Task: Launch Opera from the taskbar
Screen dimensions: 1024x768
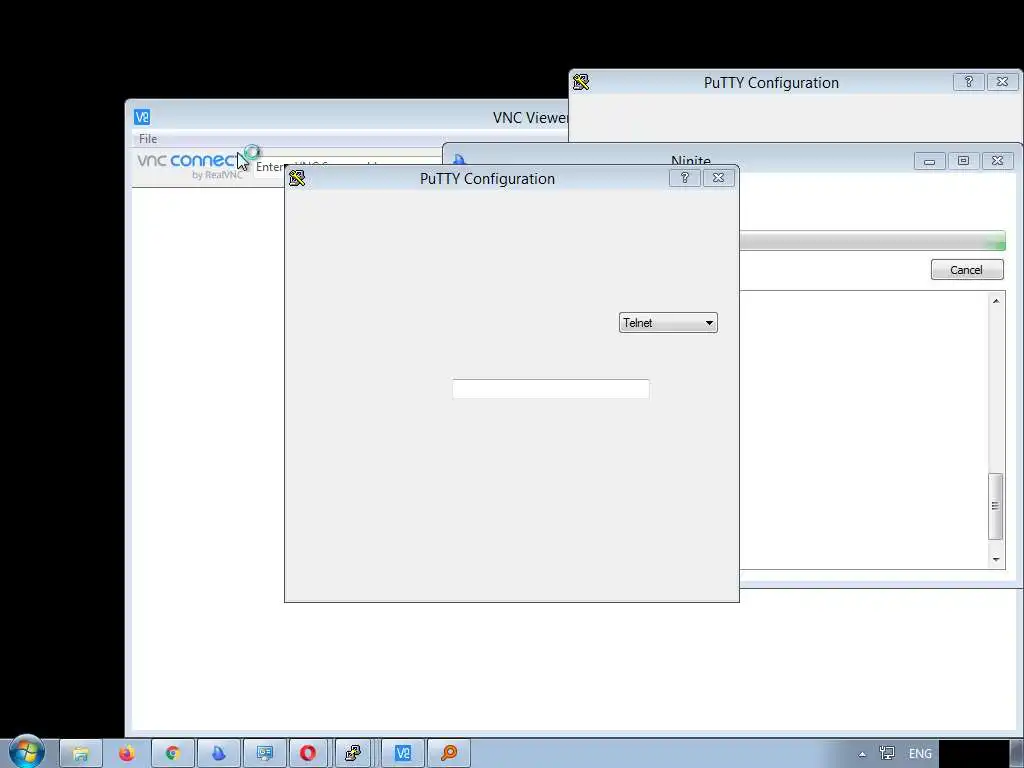Action: (x=308, y=753)
